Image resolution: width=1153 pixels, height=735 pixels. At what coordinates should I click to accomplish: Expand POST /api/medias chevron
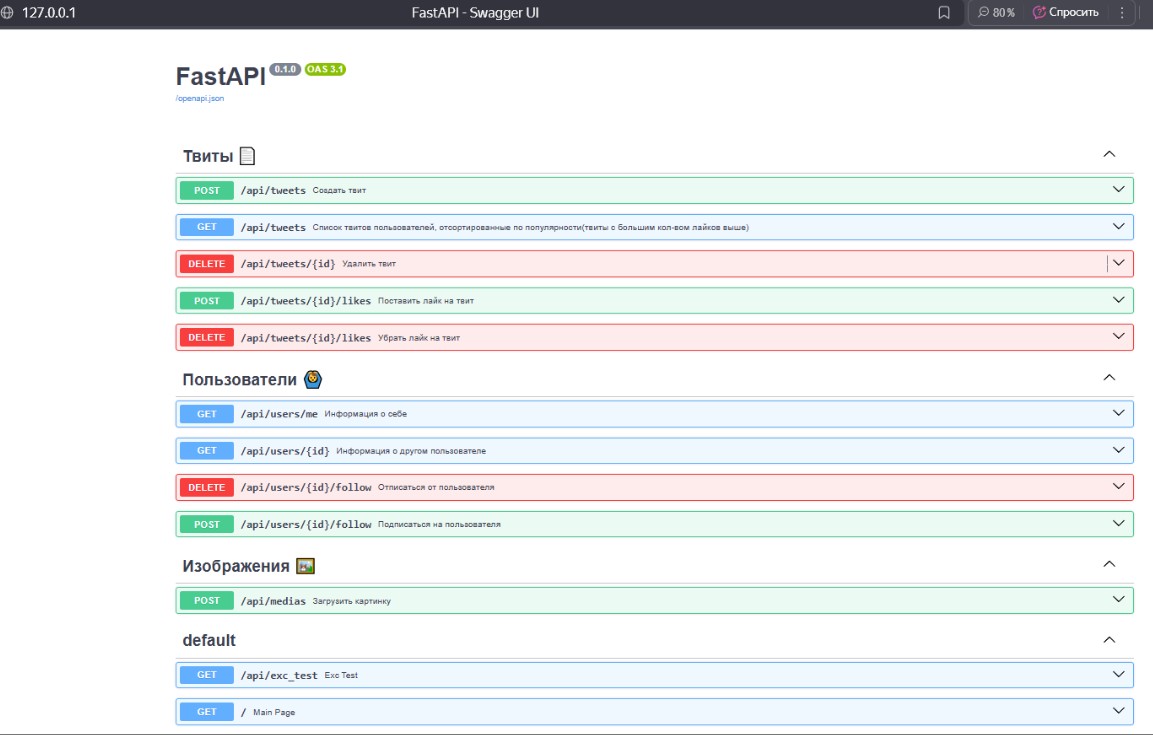(1118, 600)
